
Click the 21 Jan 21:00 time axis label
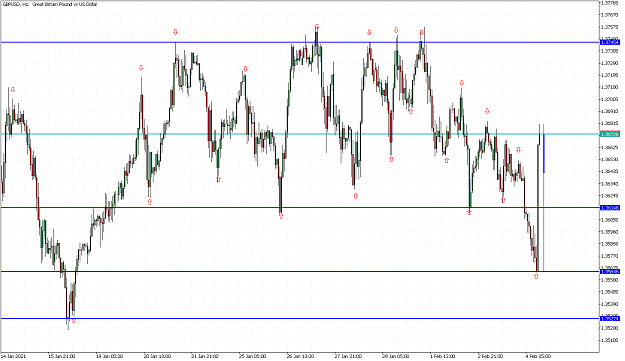pos(204,356)
